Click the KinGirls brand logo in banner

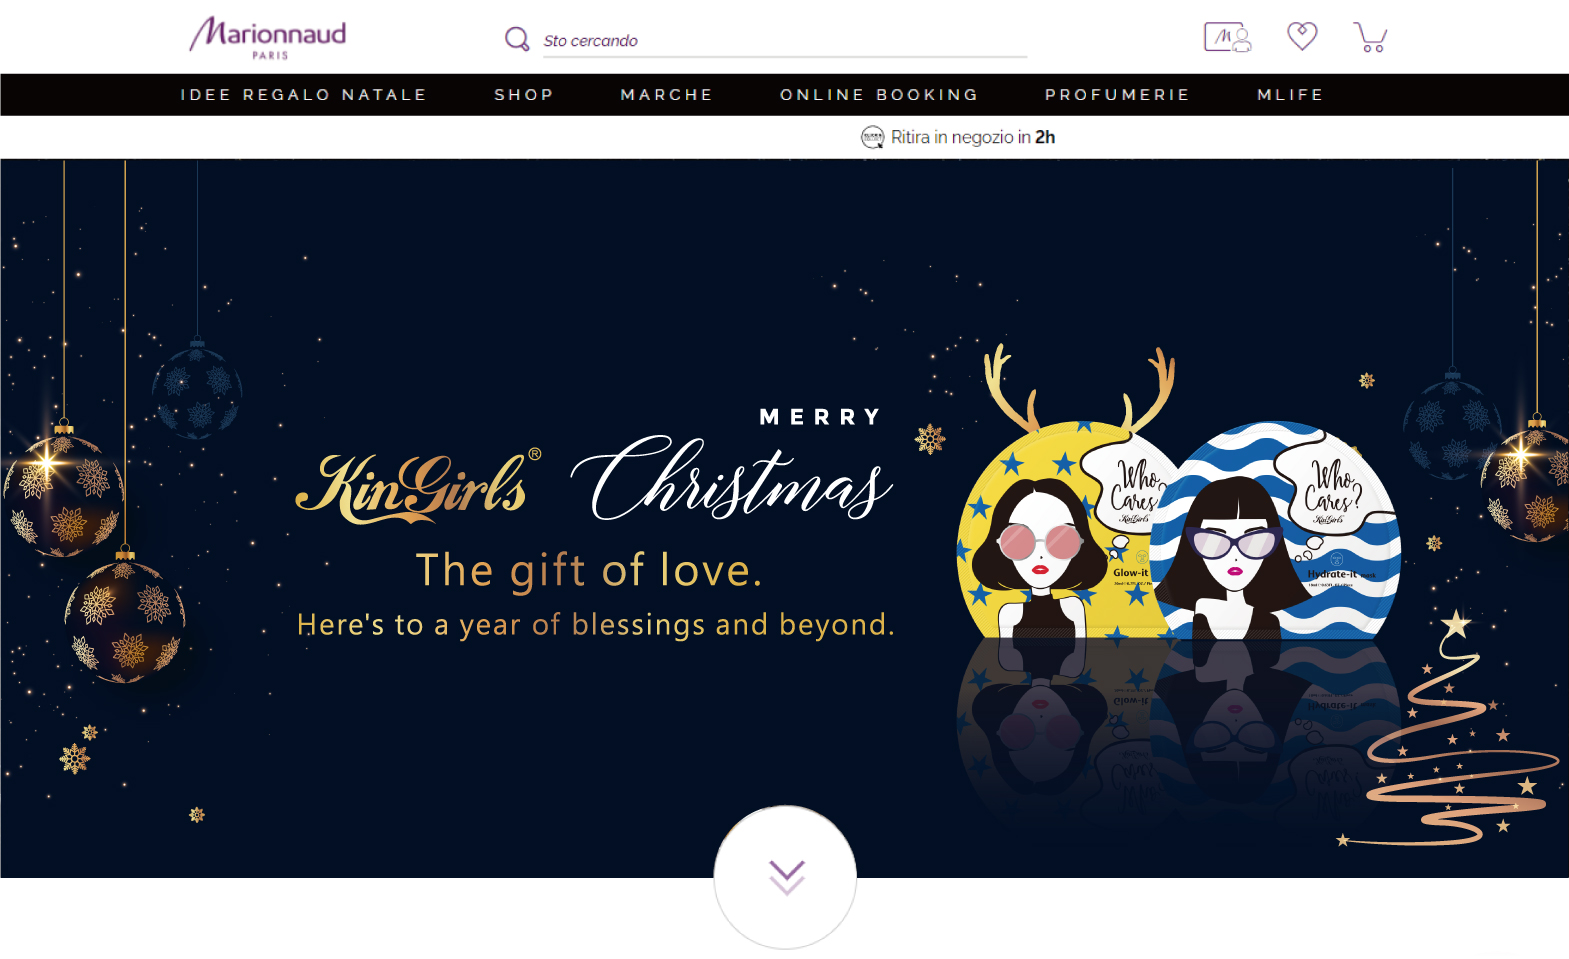(419, 486)
